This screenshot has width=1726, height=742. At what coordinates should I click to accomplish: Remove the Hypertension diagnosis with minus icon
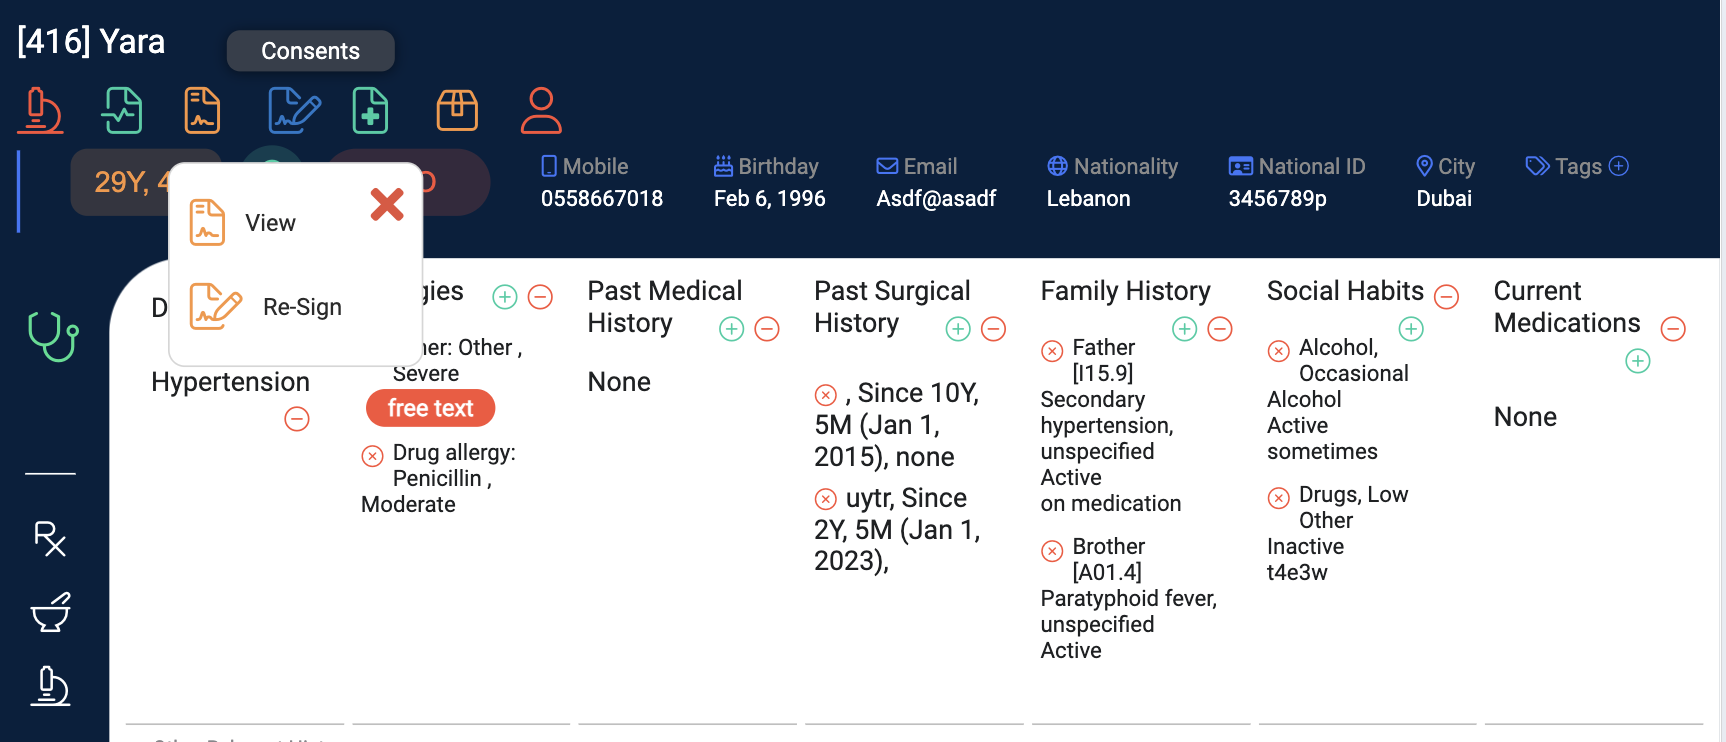[297, 419]
